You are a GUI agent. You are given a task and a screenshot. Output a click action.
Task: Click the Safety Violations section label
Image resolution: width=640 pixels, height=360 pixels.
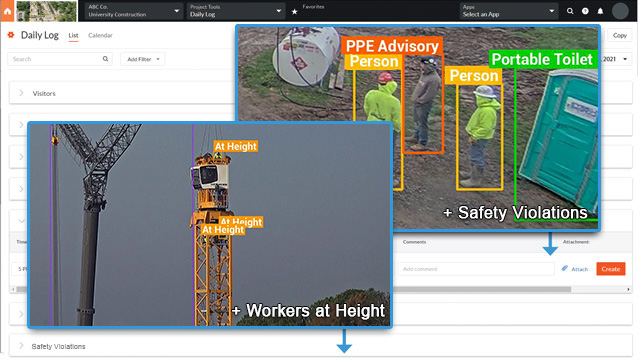pos(58,346)
